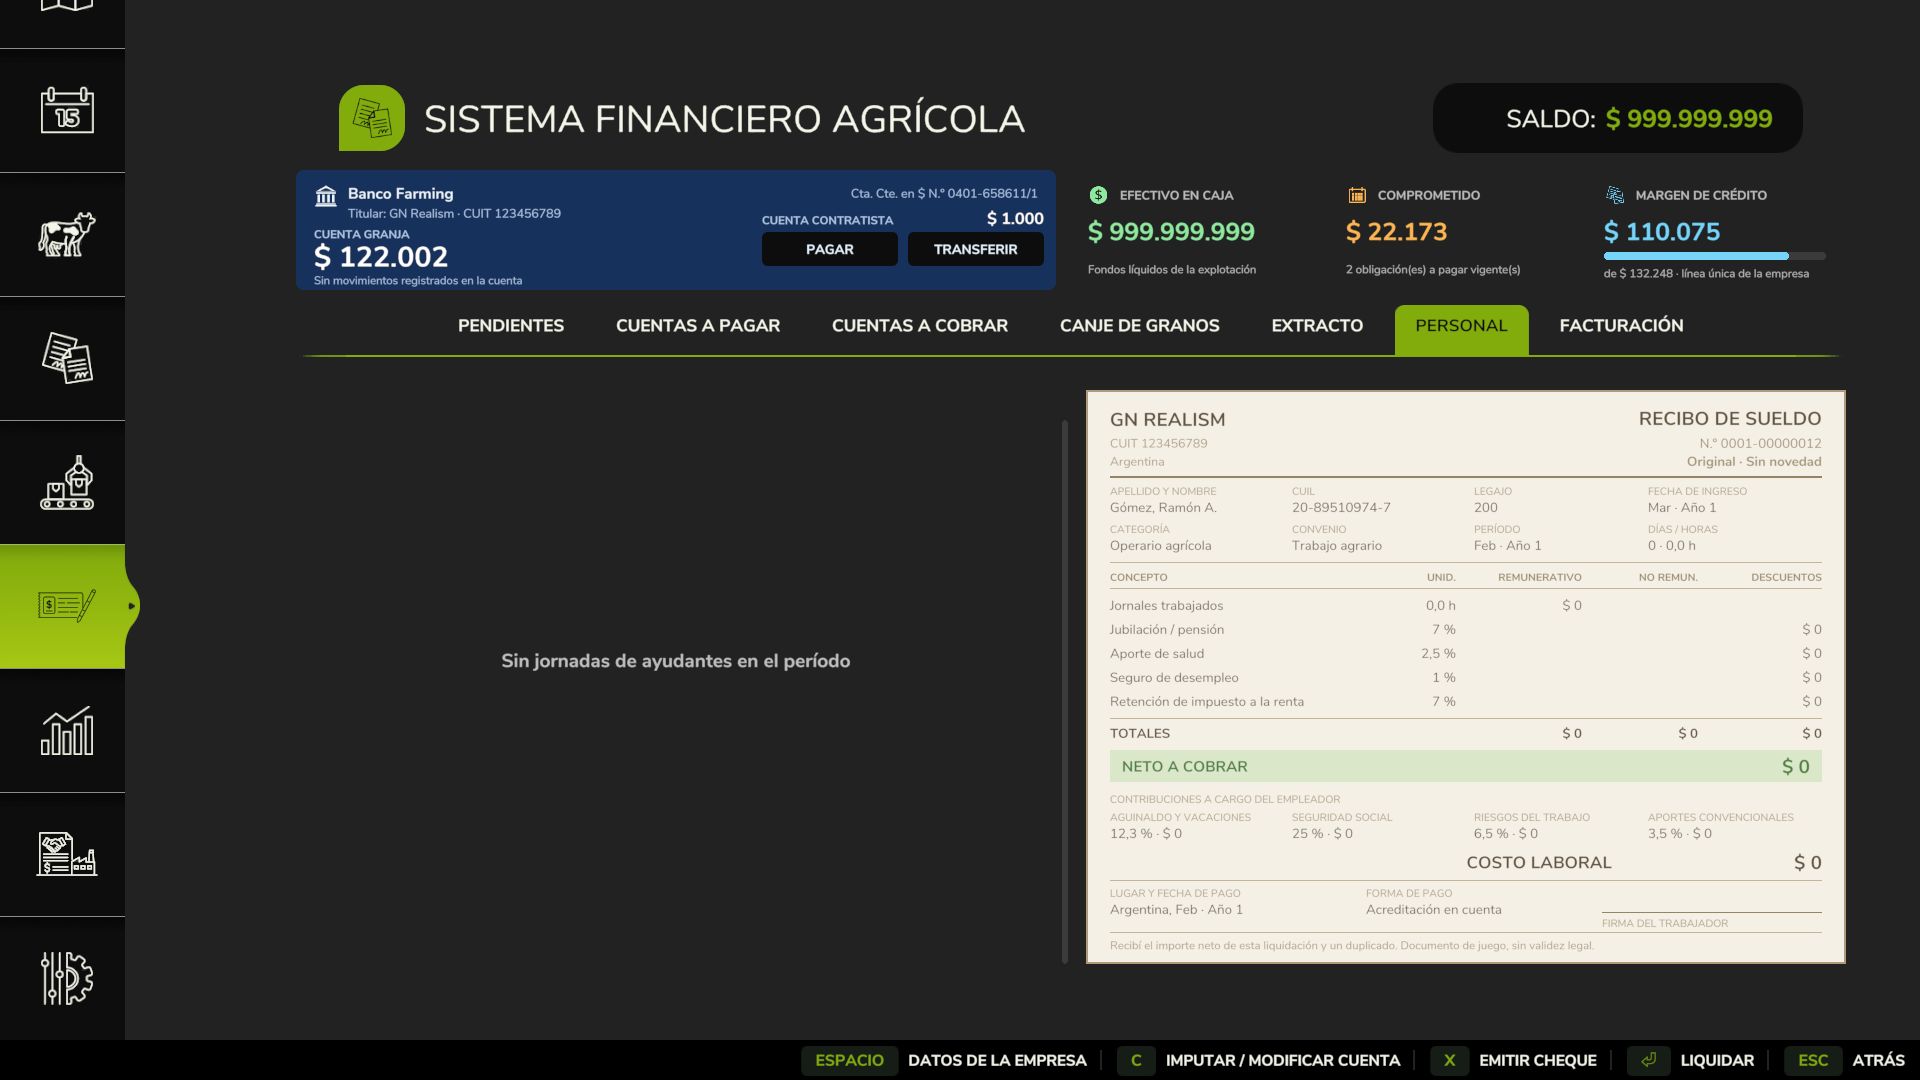
Task: Click employee name Gómez, Ramón A.
Action: 1163,508
